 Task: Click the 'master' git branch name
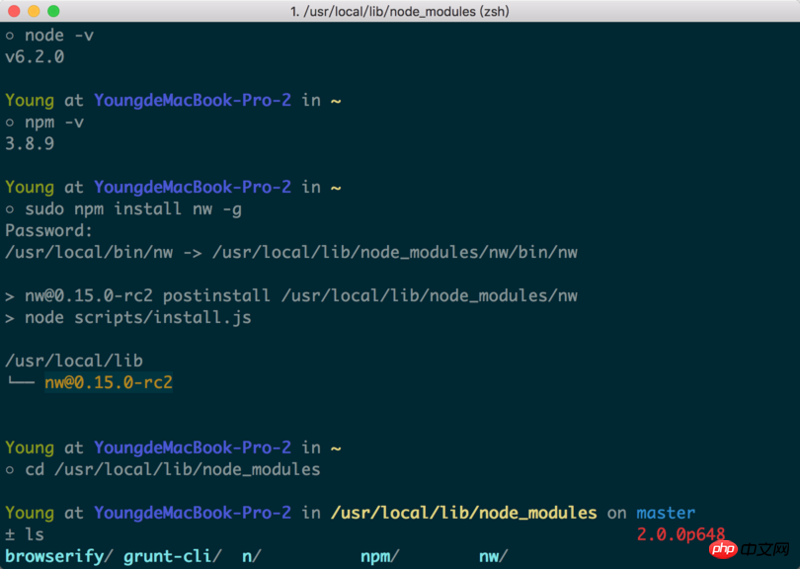[x=666, y=513]
